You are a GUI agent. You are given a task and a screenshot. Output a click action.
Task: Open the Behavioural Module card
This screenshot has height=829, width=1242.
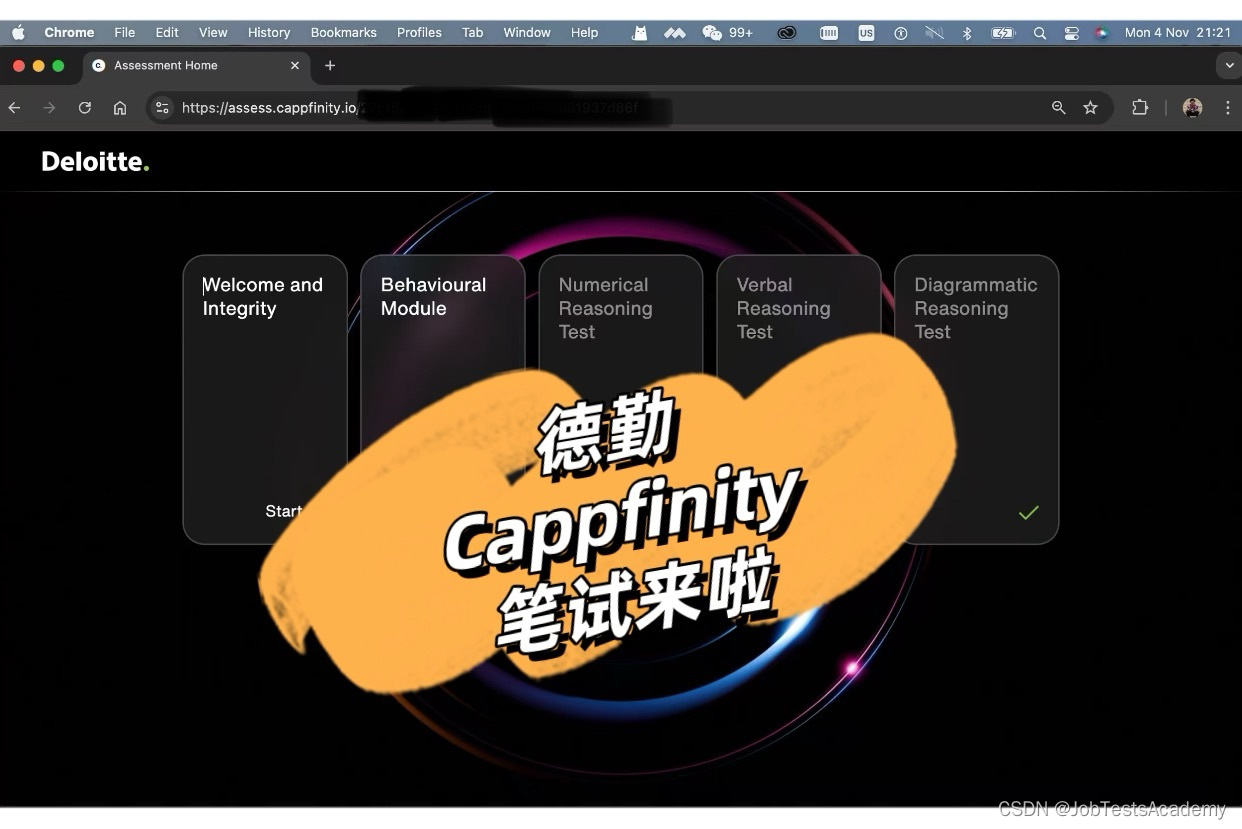(x=443, y=399)
